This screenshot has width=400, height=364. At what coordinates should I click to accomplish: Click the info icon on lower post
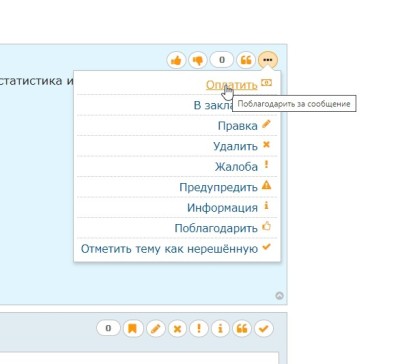pos(220,329)
